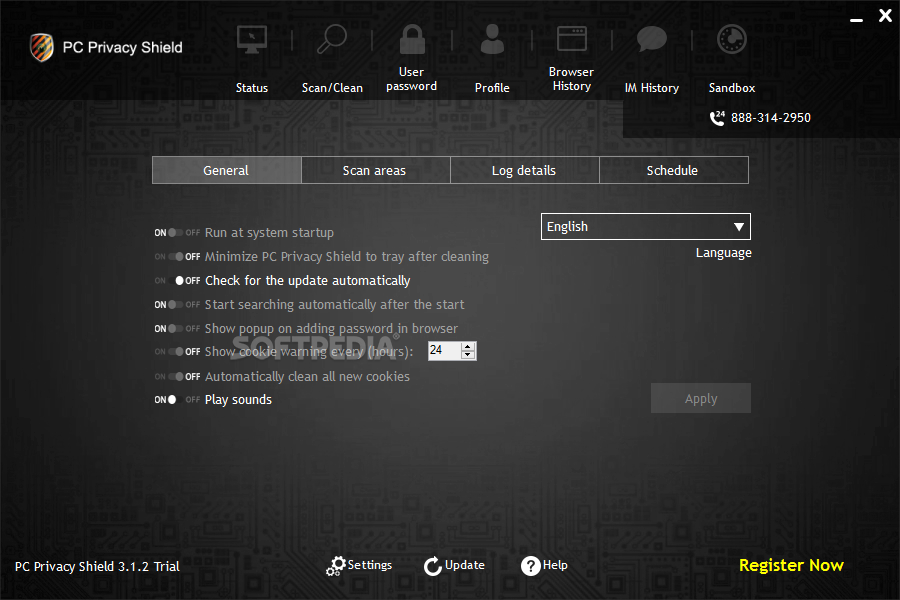This screenshot has width=900, height=600.
Task: Open the Browser History window icon
Action: (x=572, y=39)
